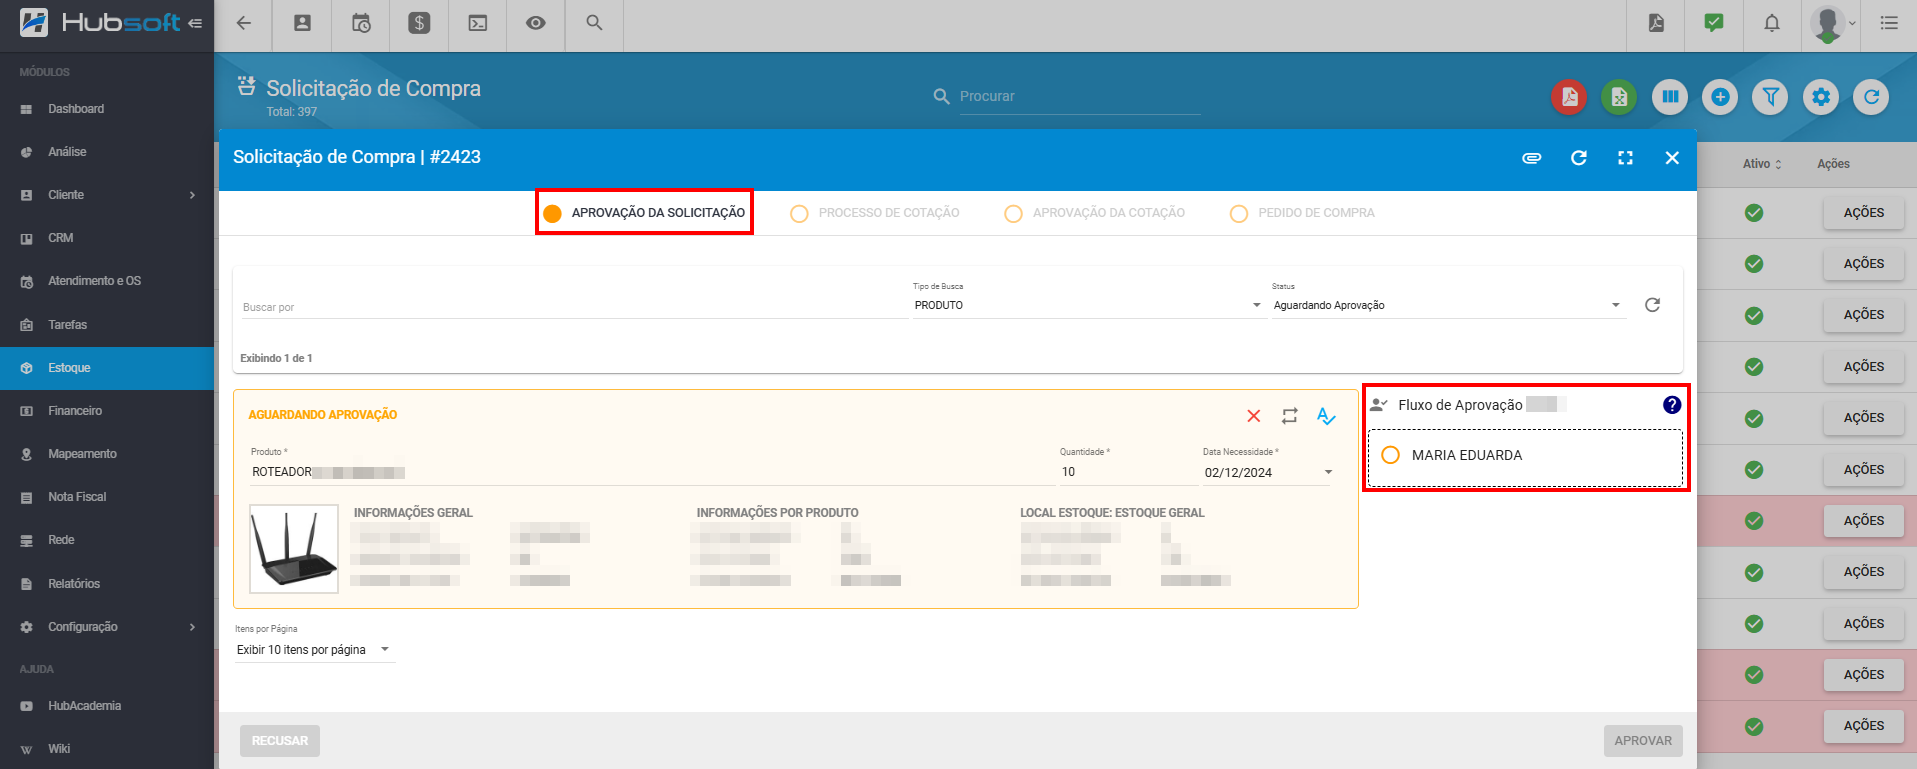Screen dimensions: 1917x769
Task: Click the back arrow in top toolbar
Action: point(244,23)
